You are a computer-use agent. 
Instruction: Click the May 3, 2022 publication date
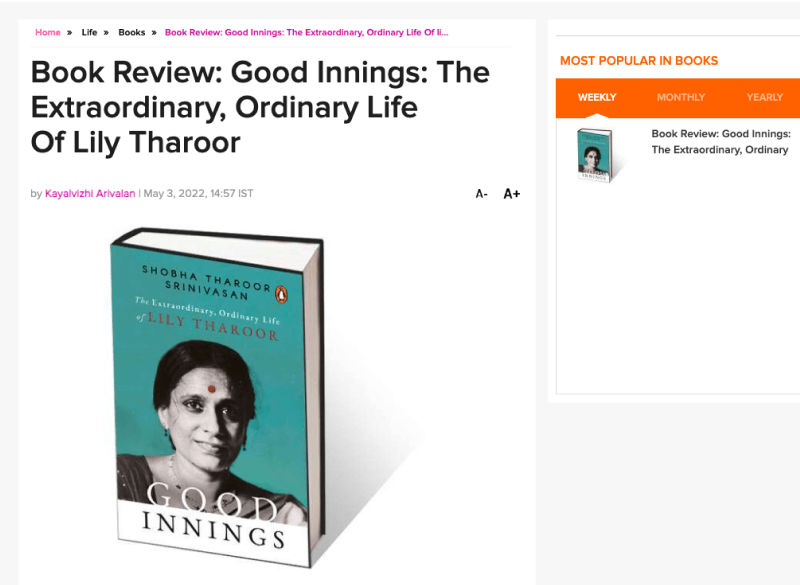click(198, 193)
